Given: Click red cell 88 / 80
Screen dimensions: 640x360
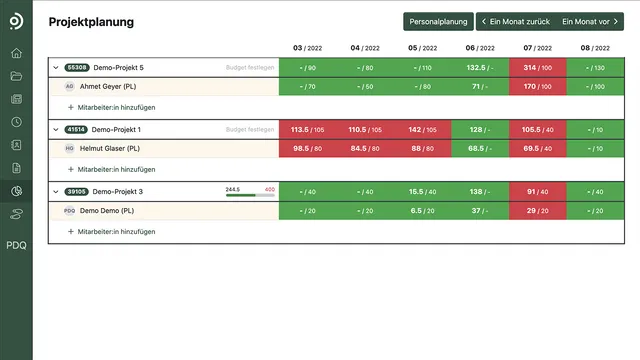Looking at the screenshot, I should pos(422,149).
